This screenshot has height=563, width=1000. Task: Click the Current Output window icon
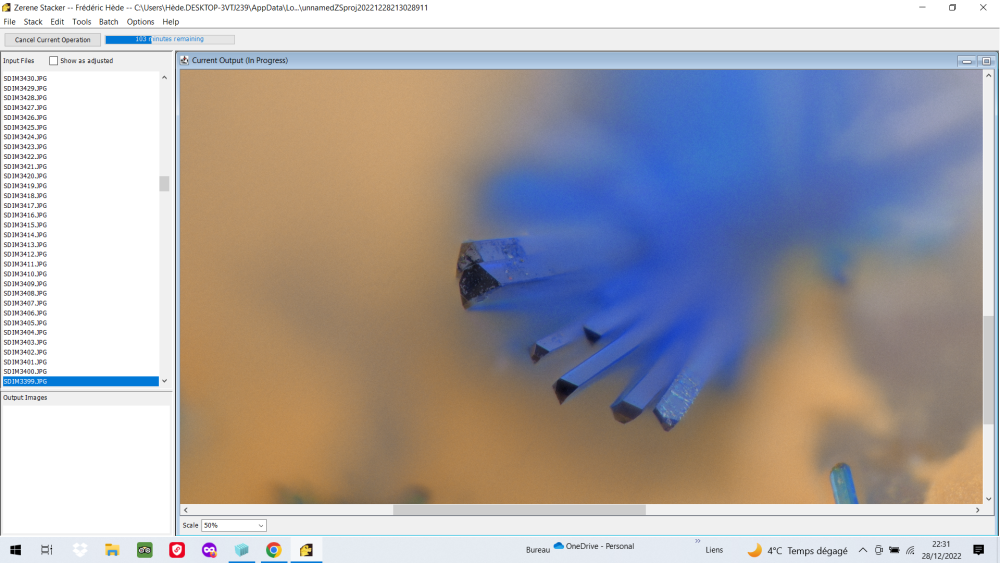[x=184, y=60]
